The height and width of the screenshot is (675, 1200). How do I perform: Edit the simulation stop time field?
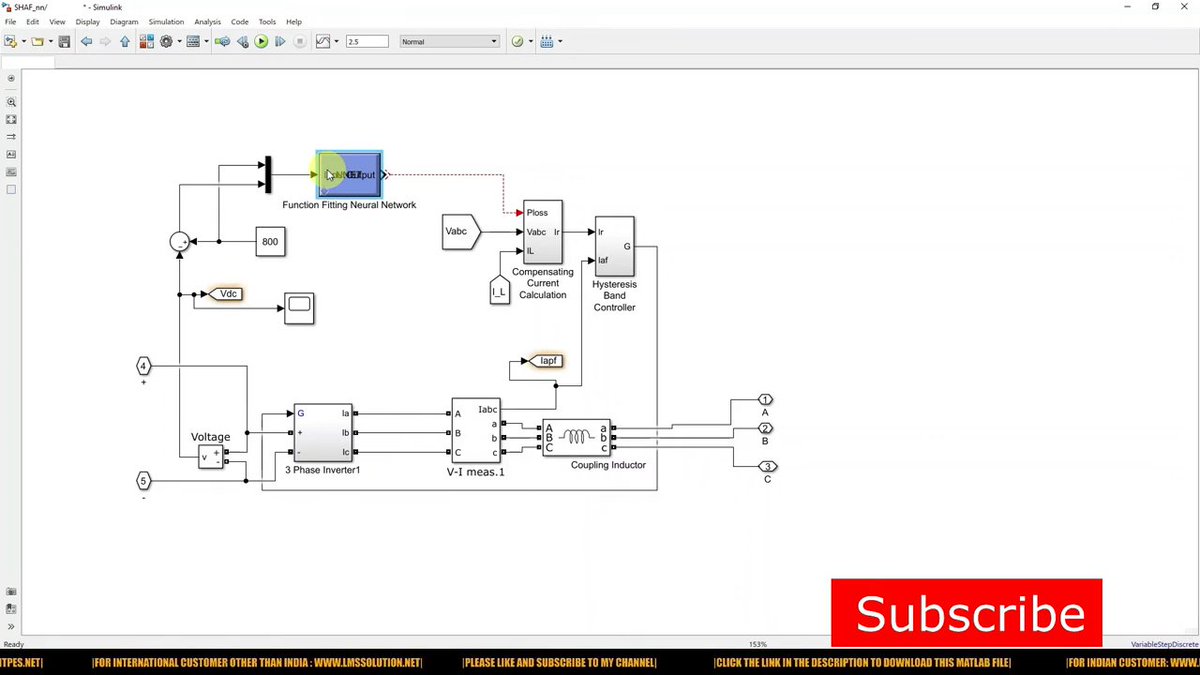coord(367,41)
